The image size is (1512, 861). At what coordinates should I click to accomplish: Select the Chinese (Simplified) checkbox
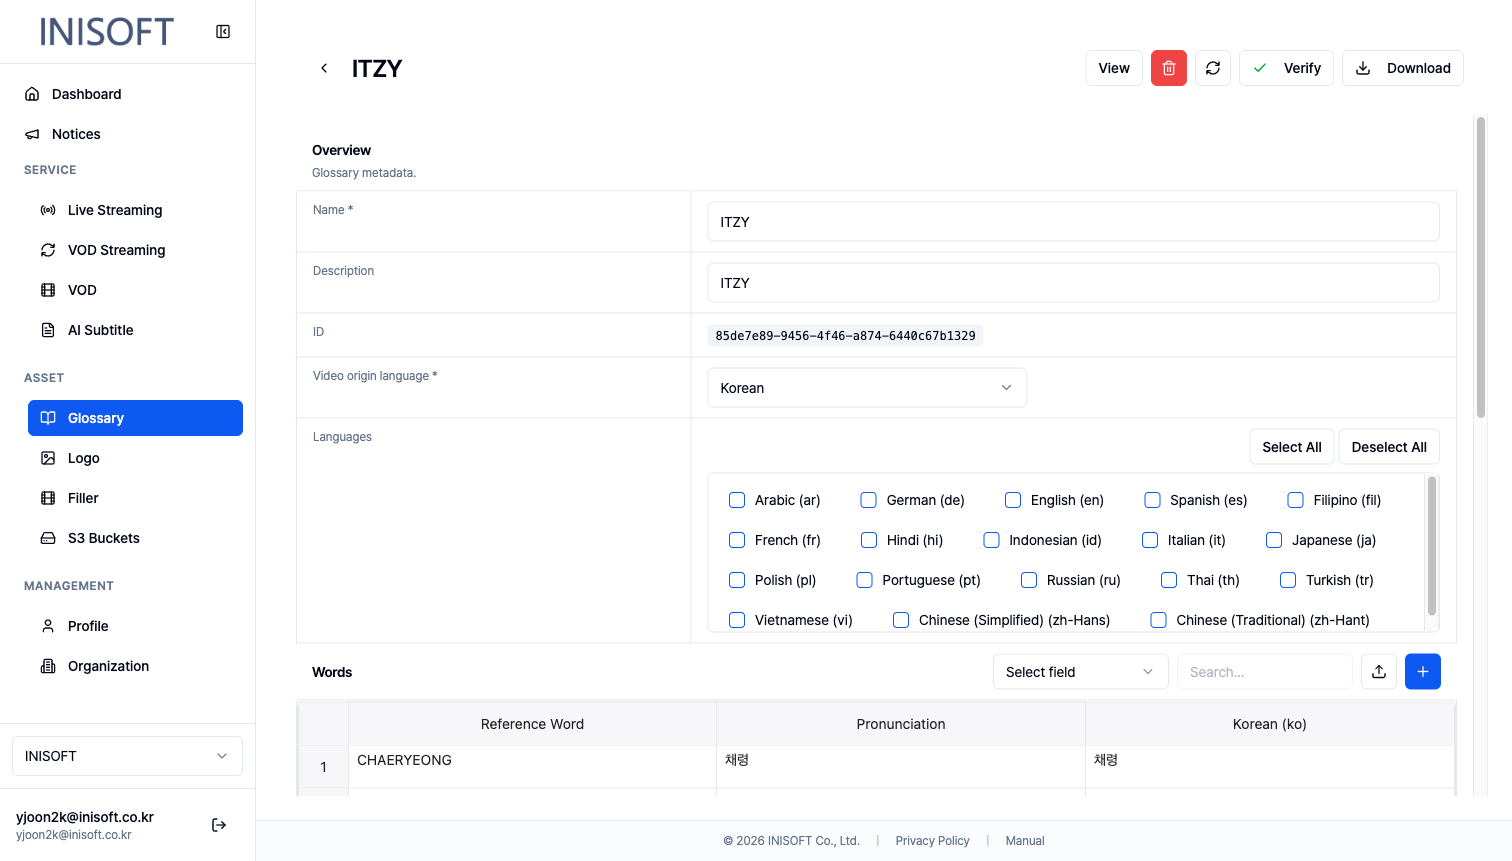pyautogui.click(x=901, y=620)
